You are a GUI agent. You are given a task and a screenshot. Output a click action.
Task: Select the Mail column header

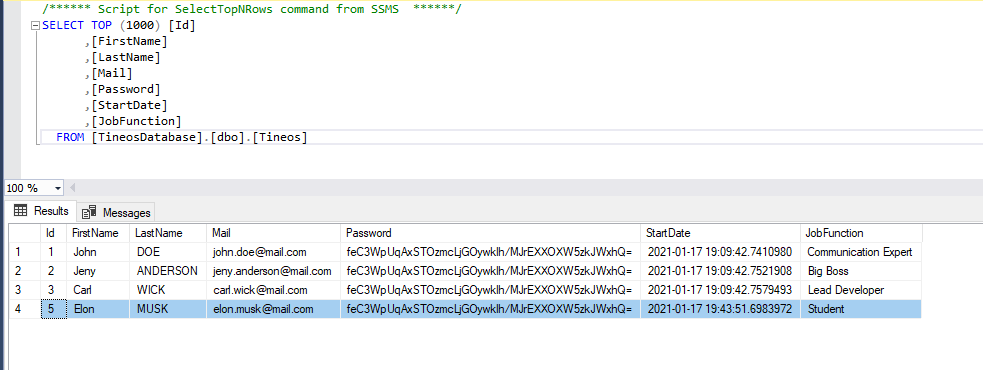(274, 233)
